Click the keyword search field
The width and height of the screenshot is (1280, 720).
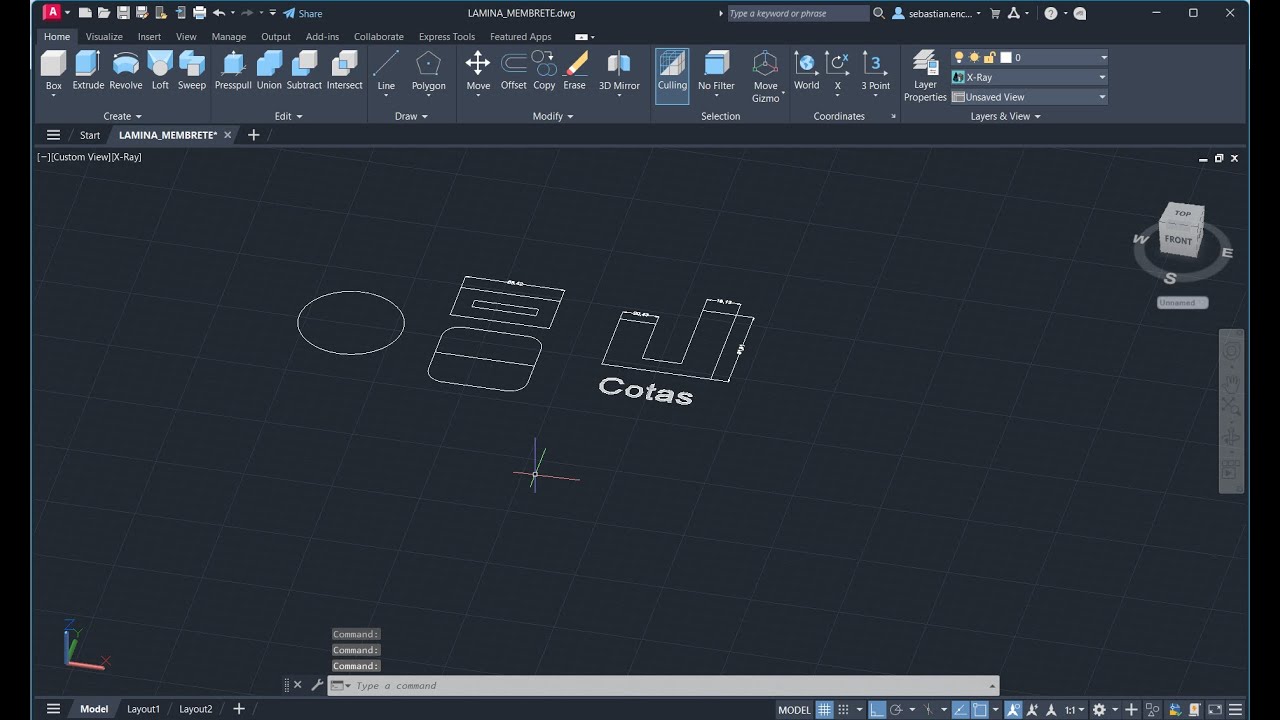pyautogui.click(x=796, y=13)
